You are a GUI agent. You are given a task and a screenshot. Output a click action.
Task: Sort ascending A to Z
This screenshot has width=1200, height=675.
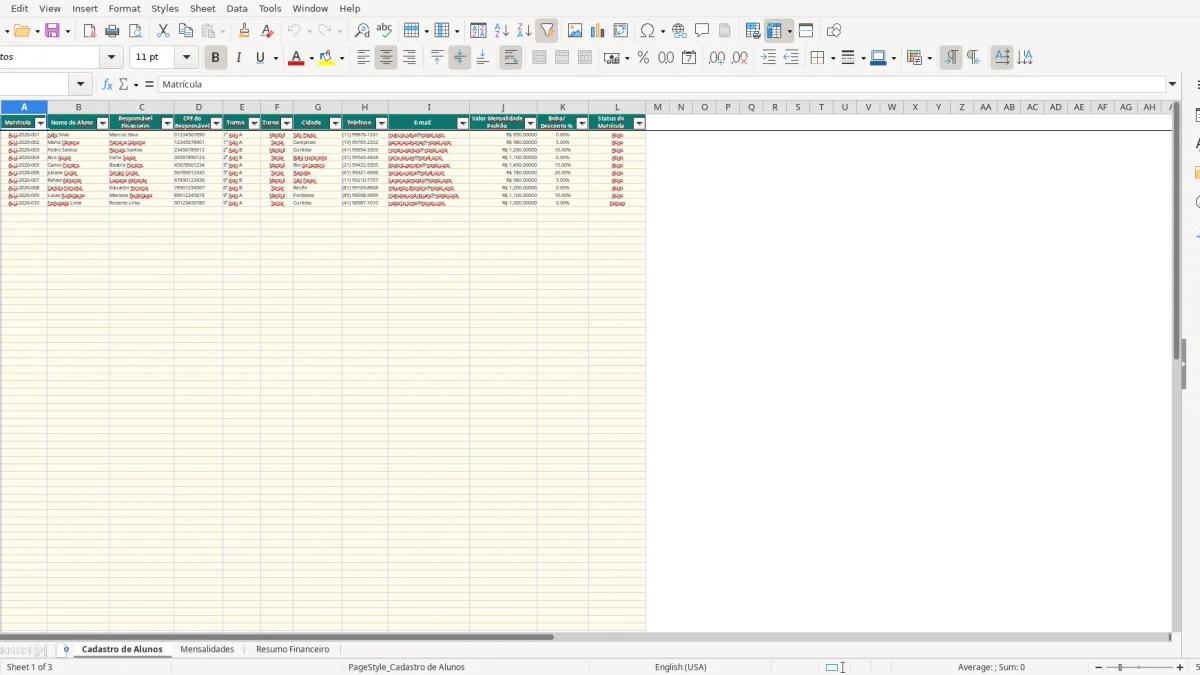click(501, 31)
